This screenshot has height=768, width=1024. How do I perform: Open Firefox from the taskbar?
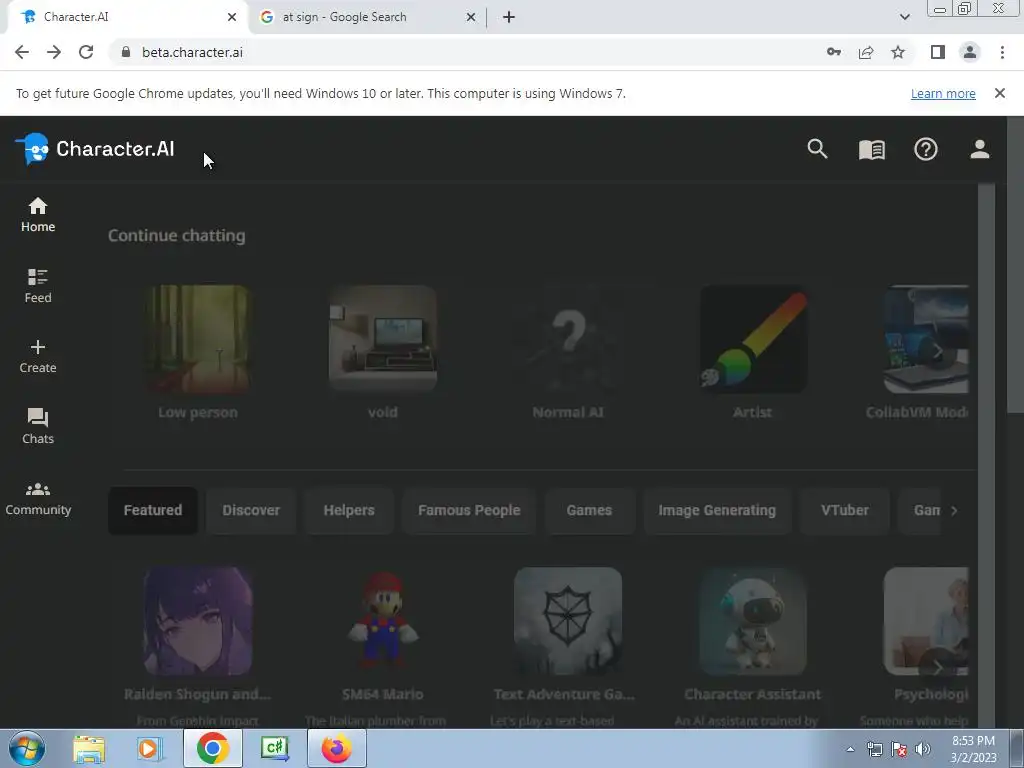(x=336, y=748)
